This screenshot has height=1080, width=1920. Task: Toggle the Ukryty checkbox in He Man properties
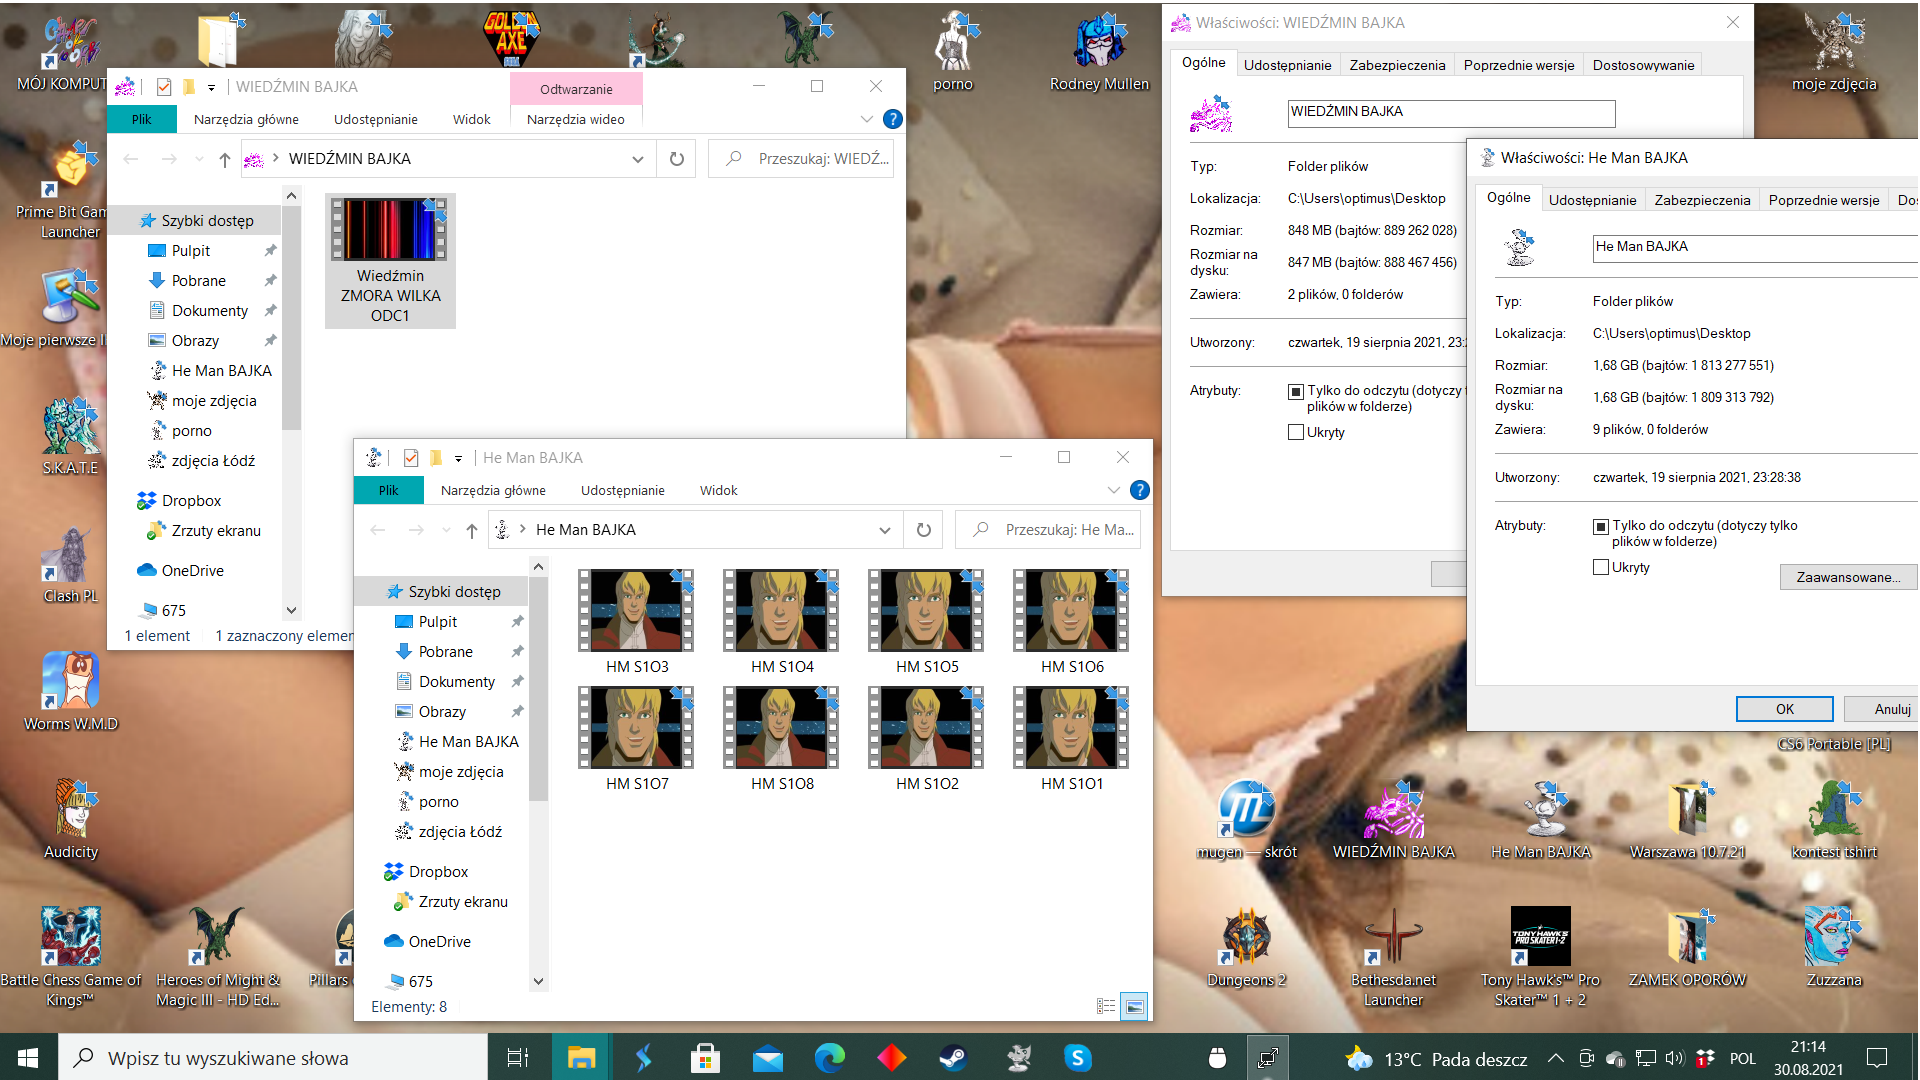pyautogui.click(x=1601, y=567)
